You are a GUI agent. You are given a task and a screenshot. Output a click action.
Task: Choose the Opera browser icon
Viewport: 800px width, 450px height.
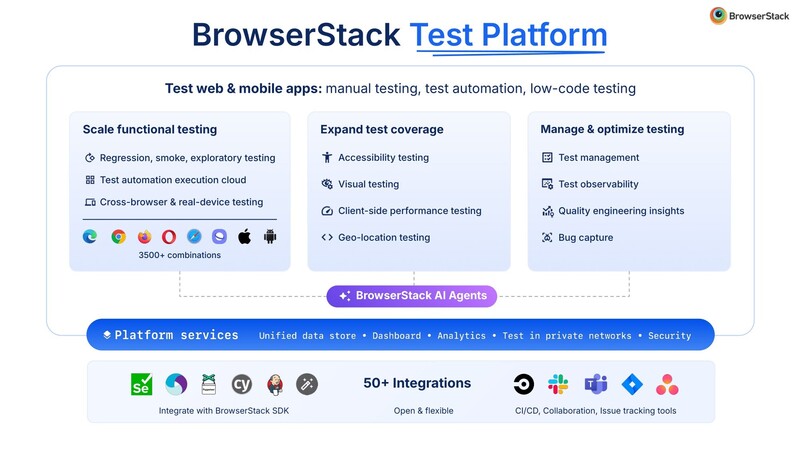(169, 237)
